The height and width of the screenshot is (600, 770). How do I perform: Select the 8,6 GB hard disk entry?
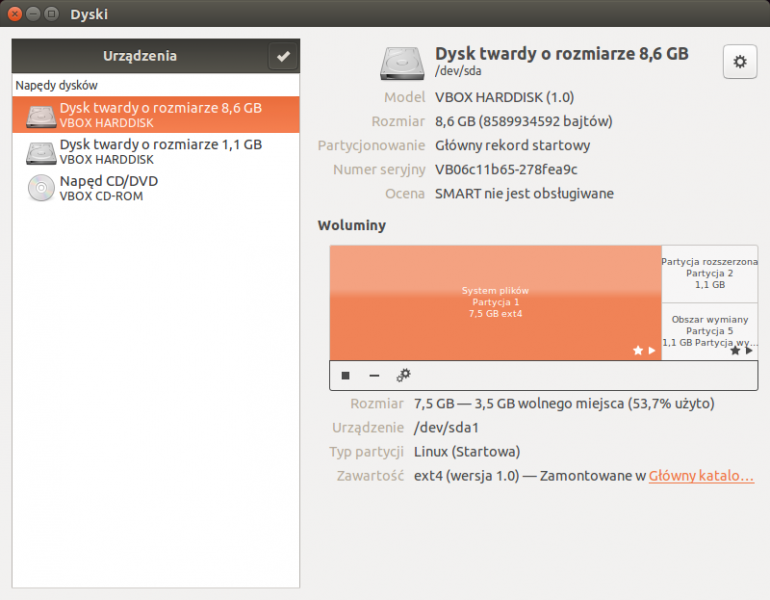(160, 114)
